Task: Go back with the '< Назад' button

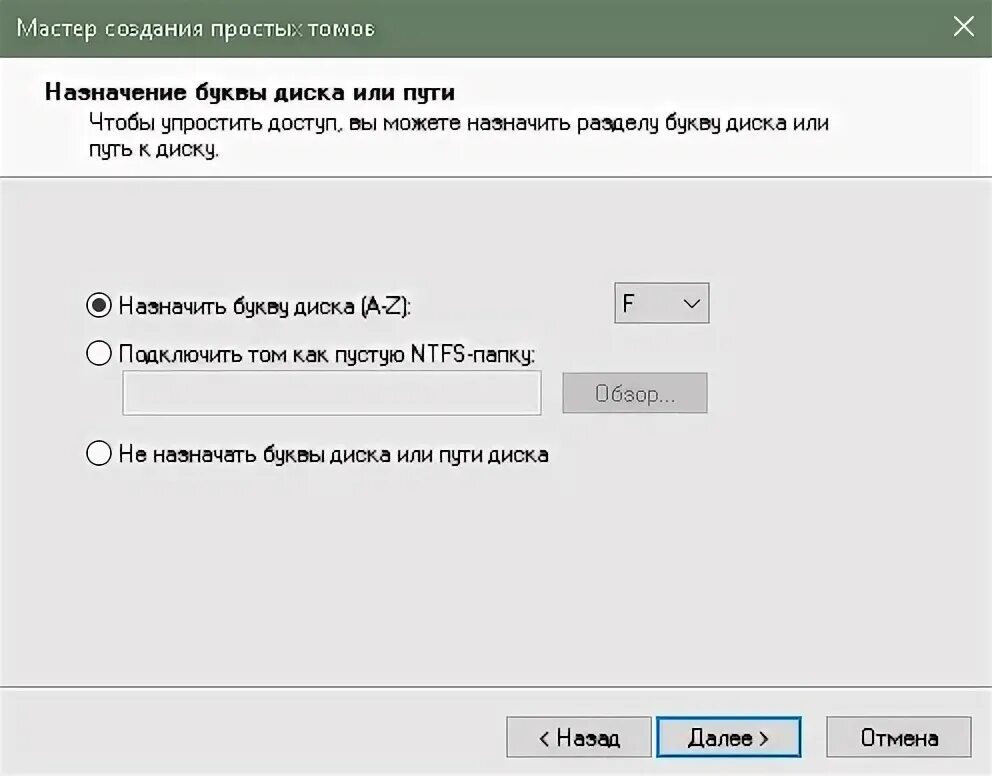Action: pyautogui.click(x=579, y=737)
